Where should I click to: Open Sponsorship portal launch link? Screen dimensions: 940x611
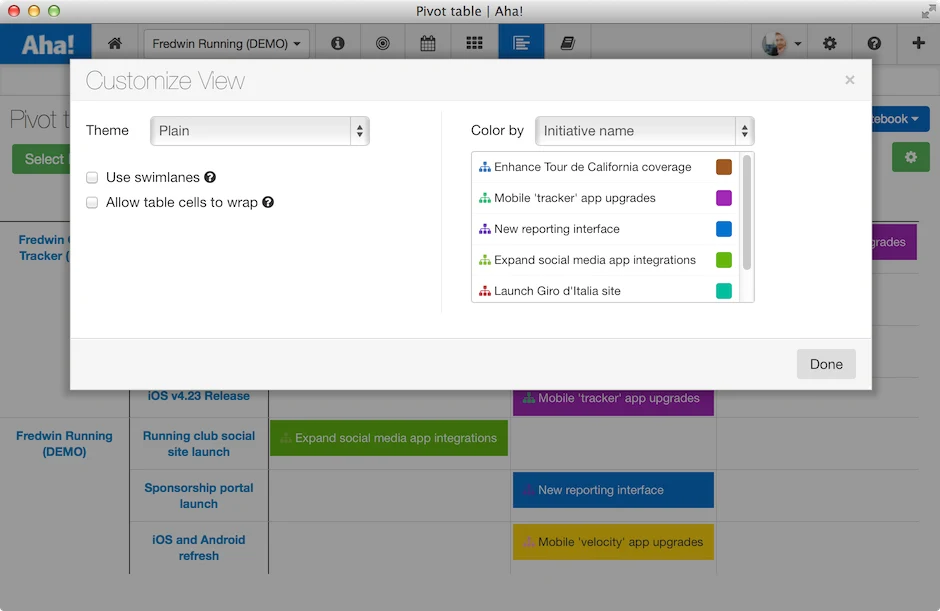click(198, 496)
